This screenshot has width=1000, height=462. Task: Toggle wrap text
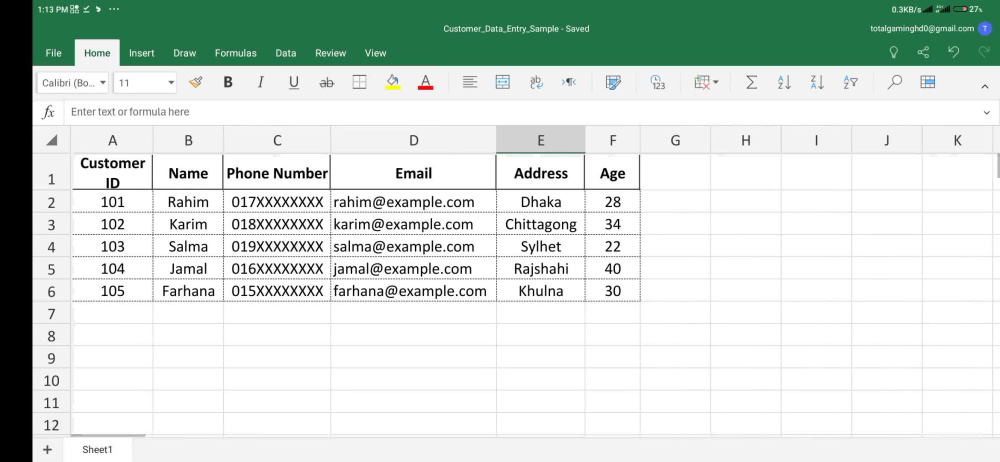point(536,82)
